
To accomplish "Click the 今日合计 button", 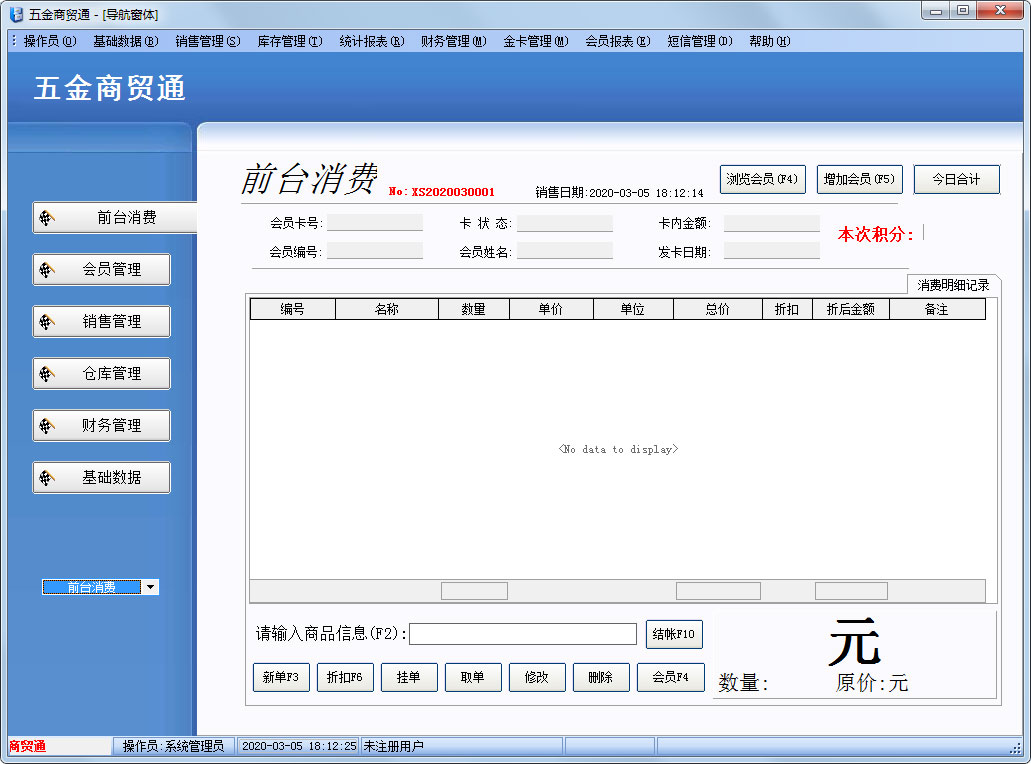I will coord(957,179).
